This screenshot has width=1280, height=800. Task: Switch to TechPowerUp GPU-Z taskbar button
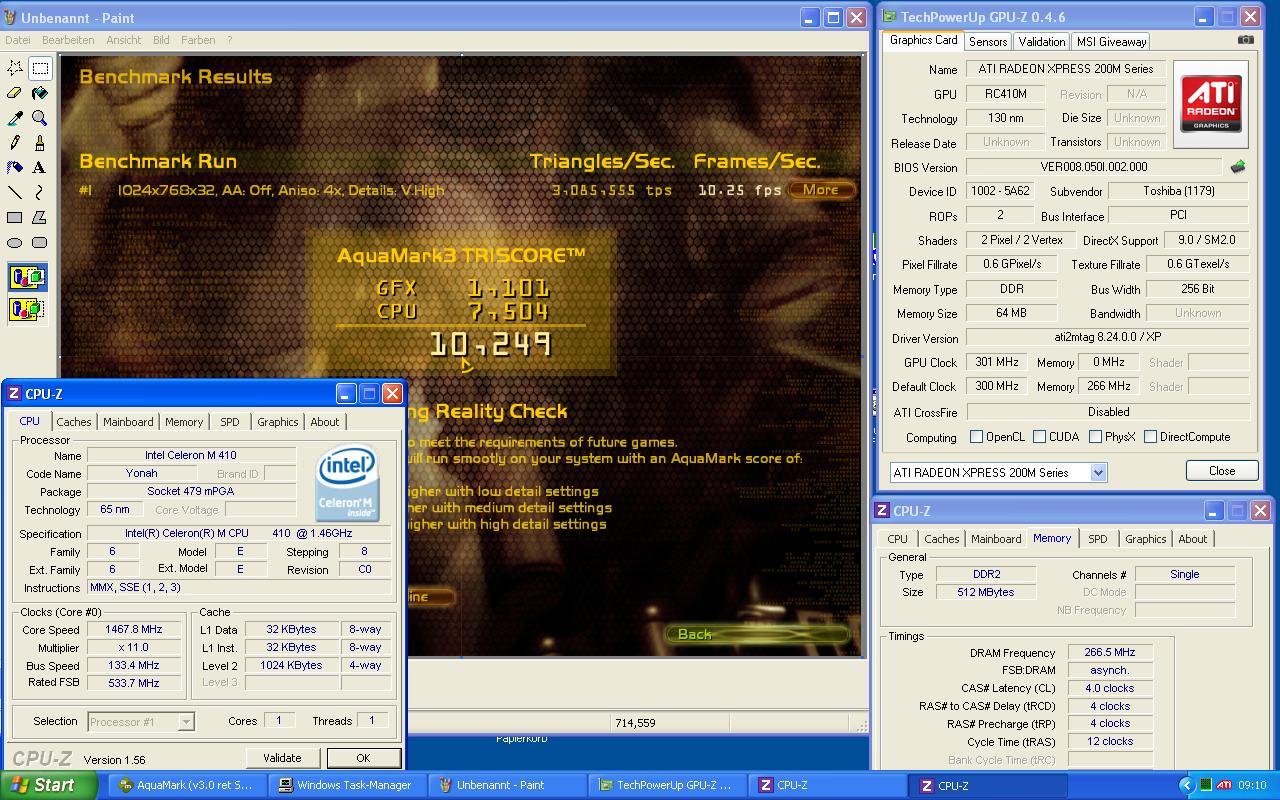[x=666, y=785]
